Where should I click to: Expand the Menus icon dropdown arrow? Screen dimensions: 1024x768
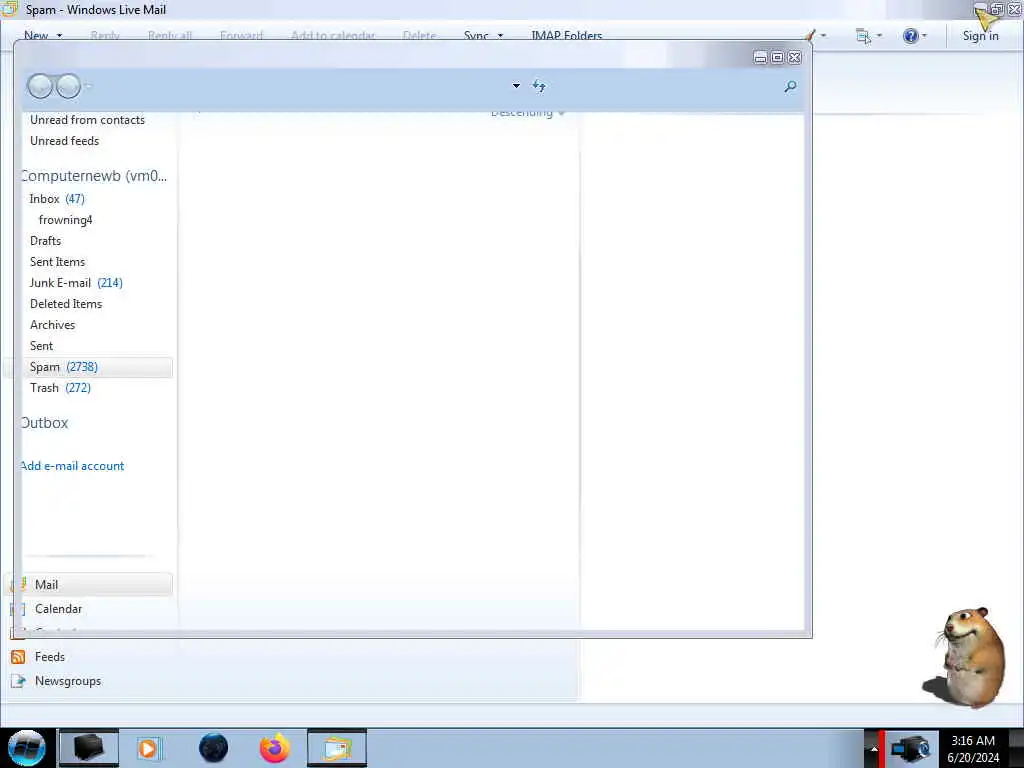click(879, 36)
